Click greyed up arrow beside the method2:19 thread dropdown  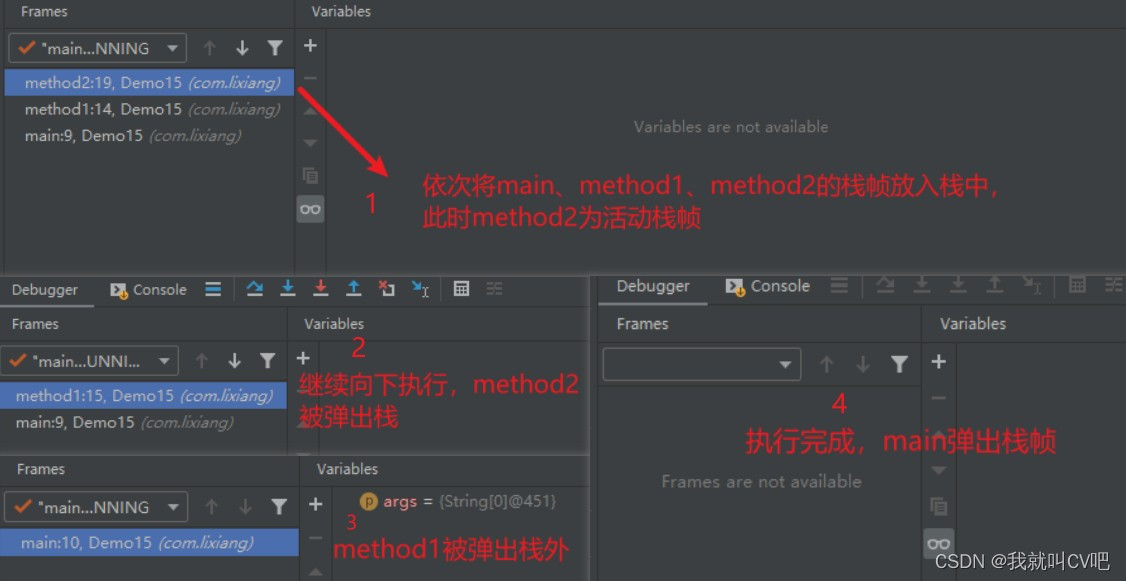[210, 48]
